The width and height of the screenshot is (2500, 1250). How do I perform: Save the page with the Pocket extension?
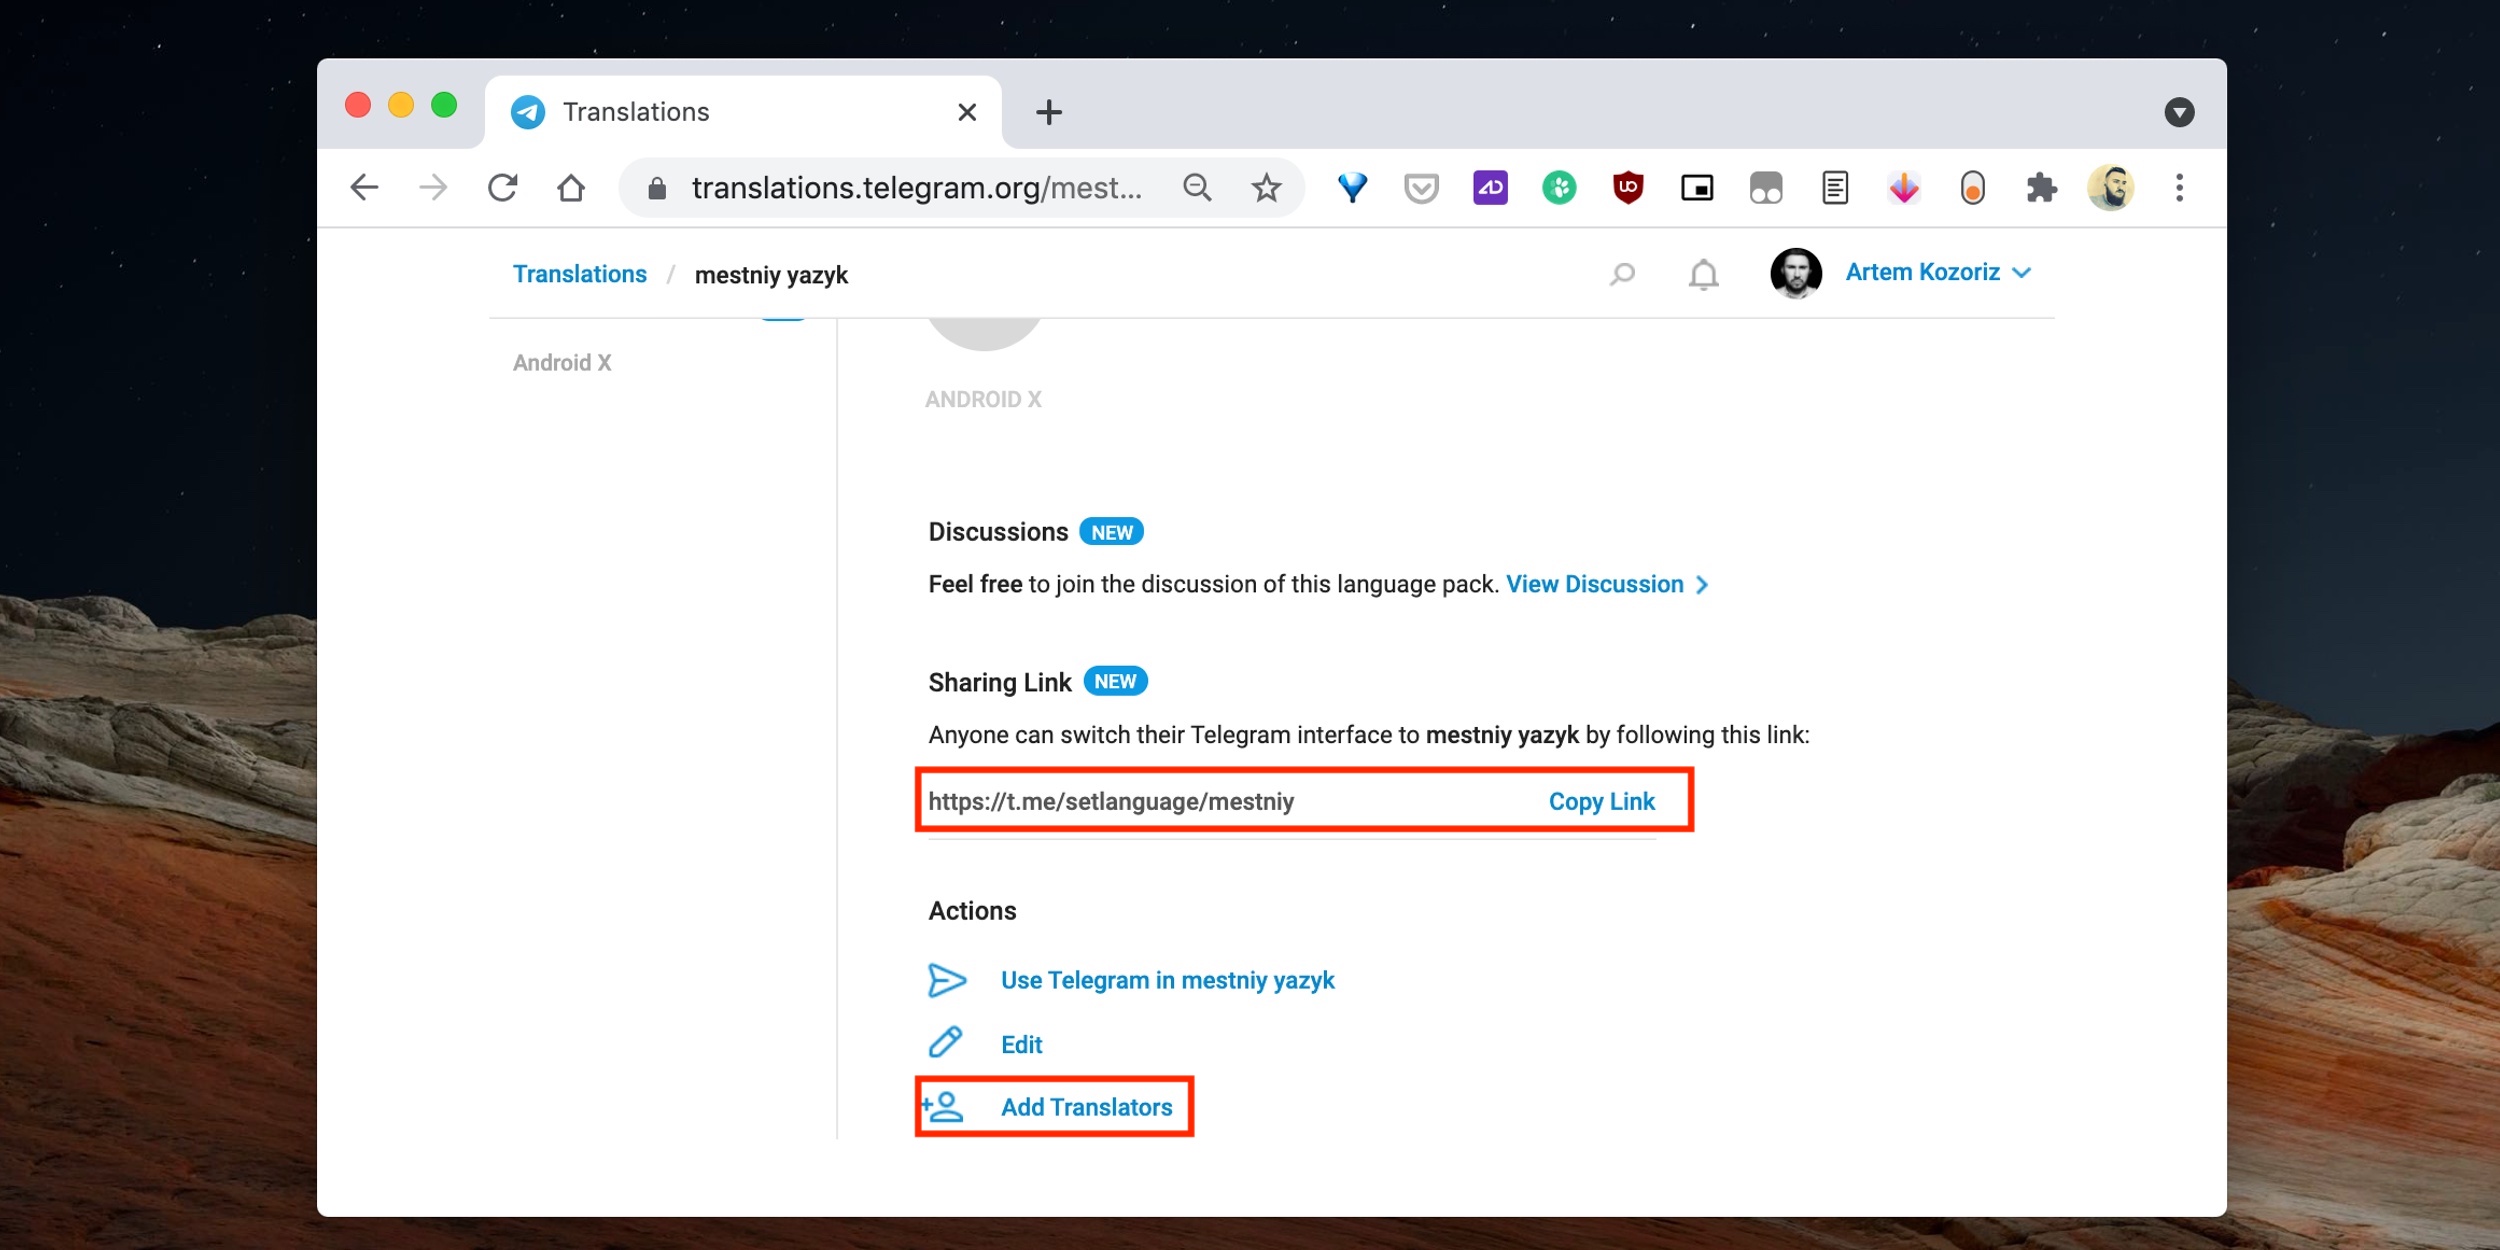pyautogui.click(x=1421, y=188)
